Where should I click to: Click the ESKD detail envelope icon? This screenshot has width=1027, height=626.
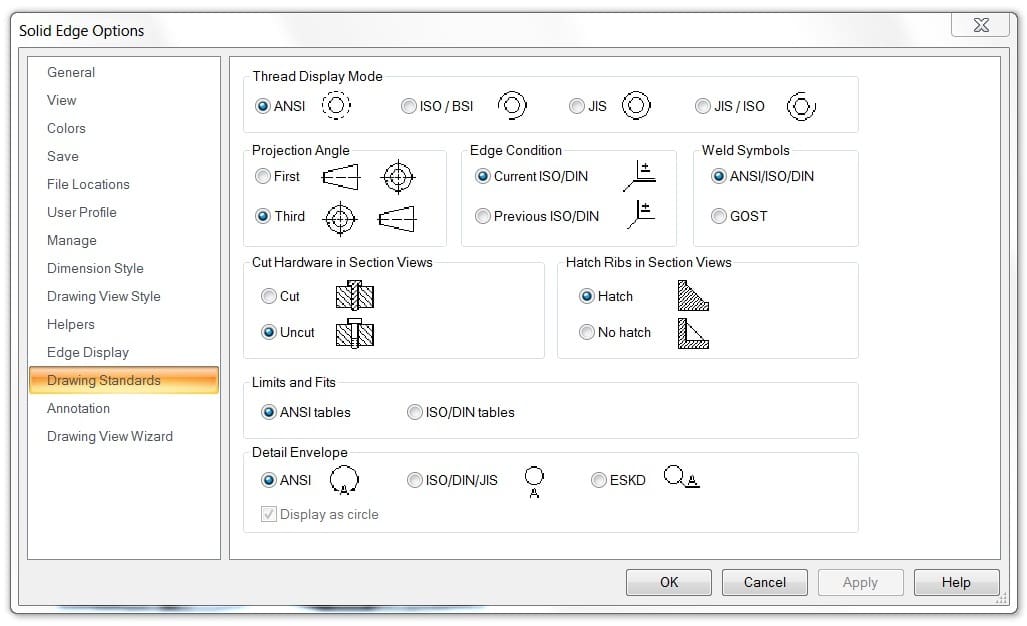681,479
